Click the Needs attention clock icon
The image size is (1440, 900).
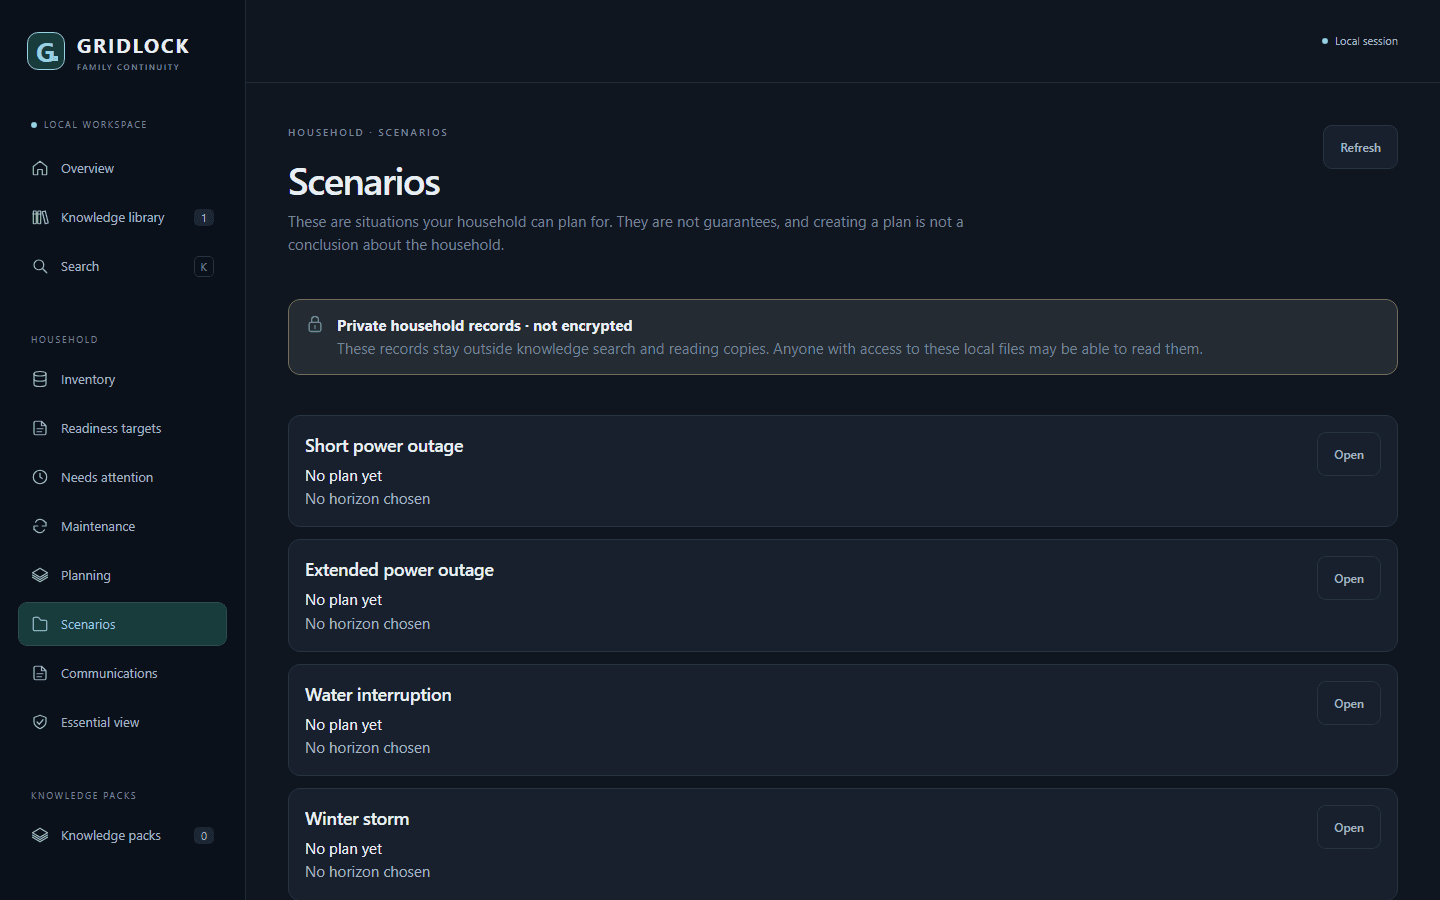[40, 477]
